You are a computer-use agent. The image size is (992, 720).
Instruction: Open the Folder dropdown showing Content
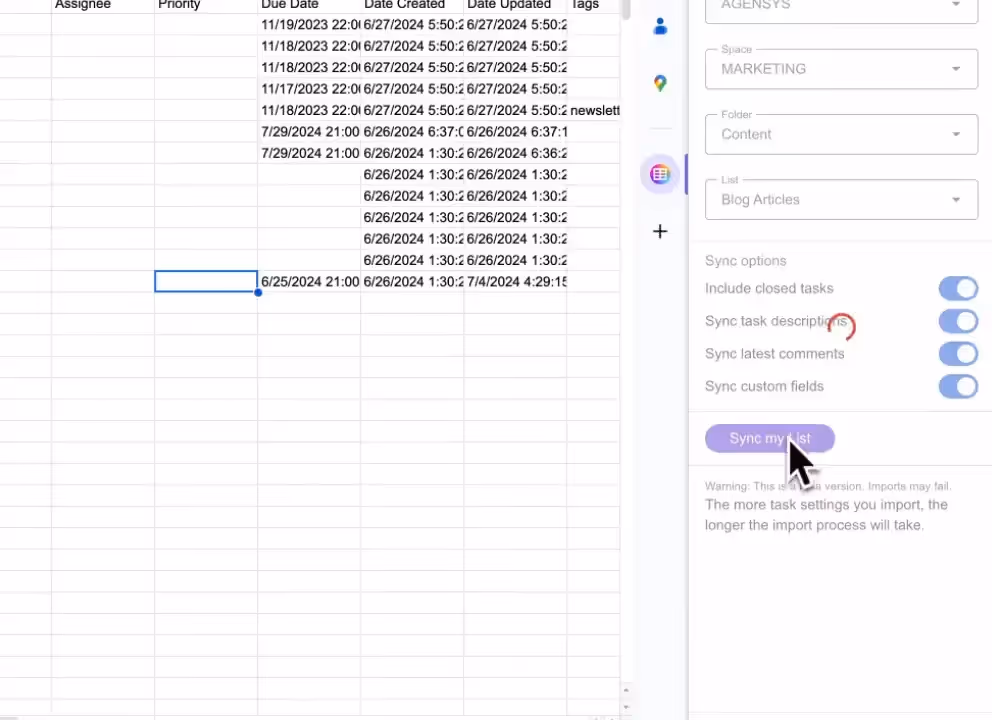pos(841,134)
